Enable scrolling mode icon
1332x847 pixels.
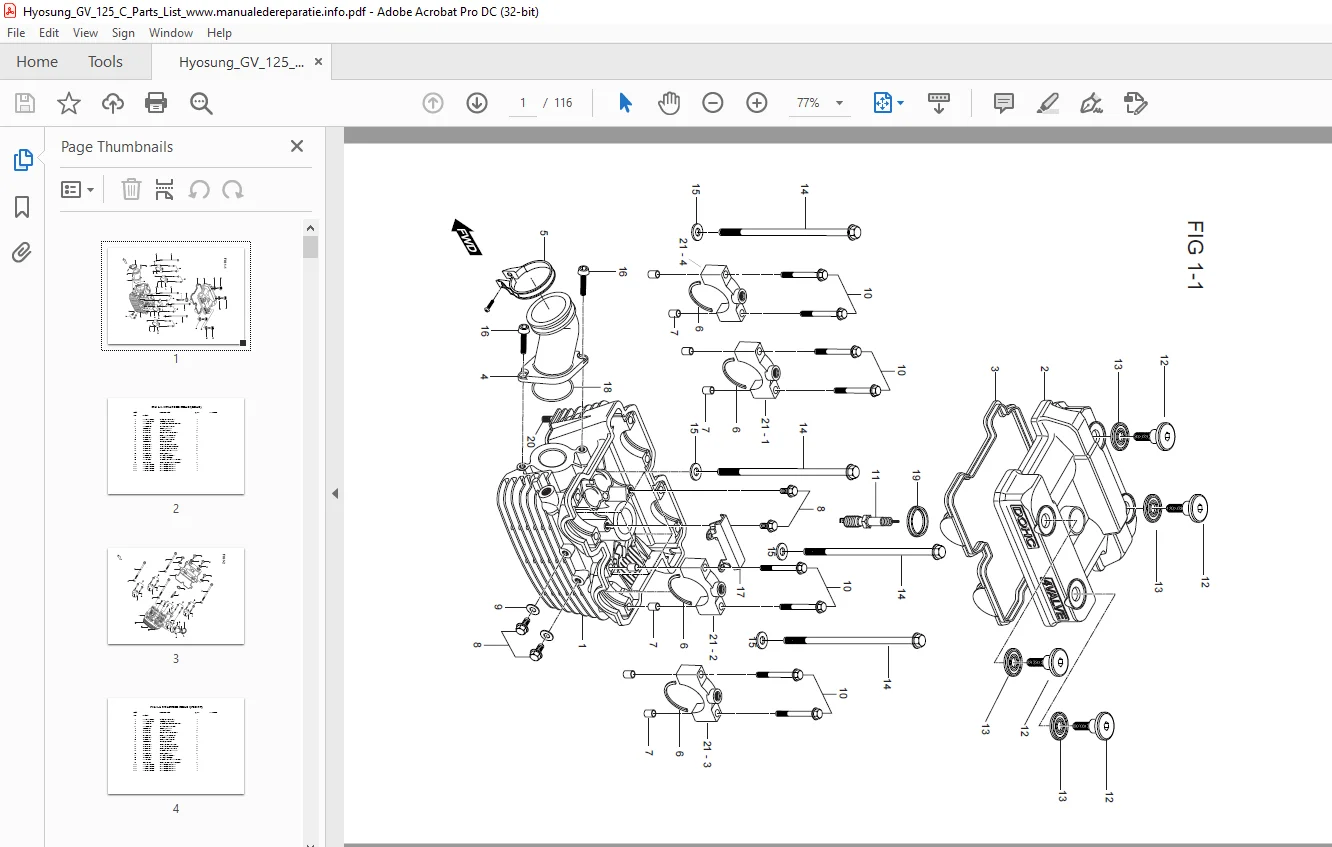click(x=939, y=103)
